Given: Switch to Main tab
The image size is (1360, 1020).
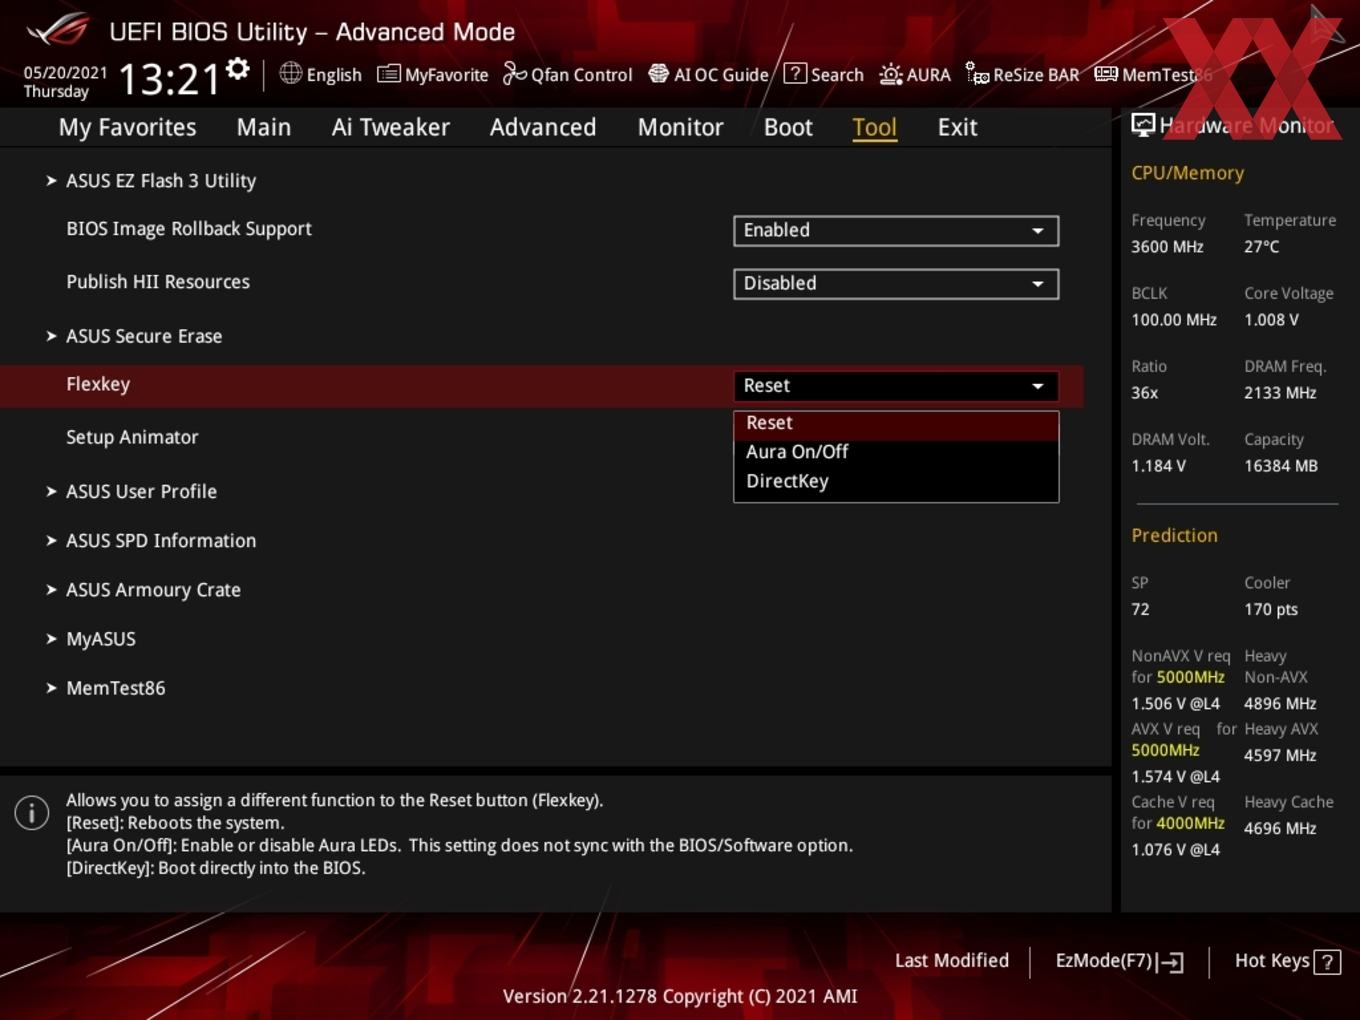Looking at the screenshot, I should coord(264,127).
